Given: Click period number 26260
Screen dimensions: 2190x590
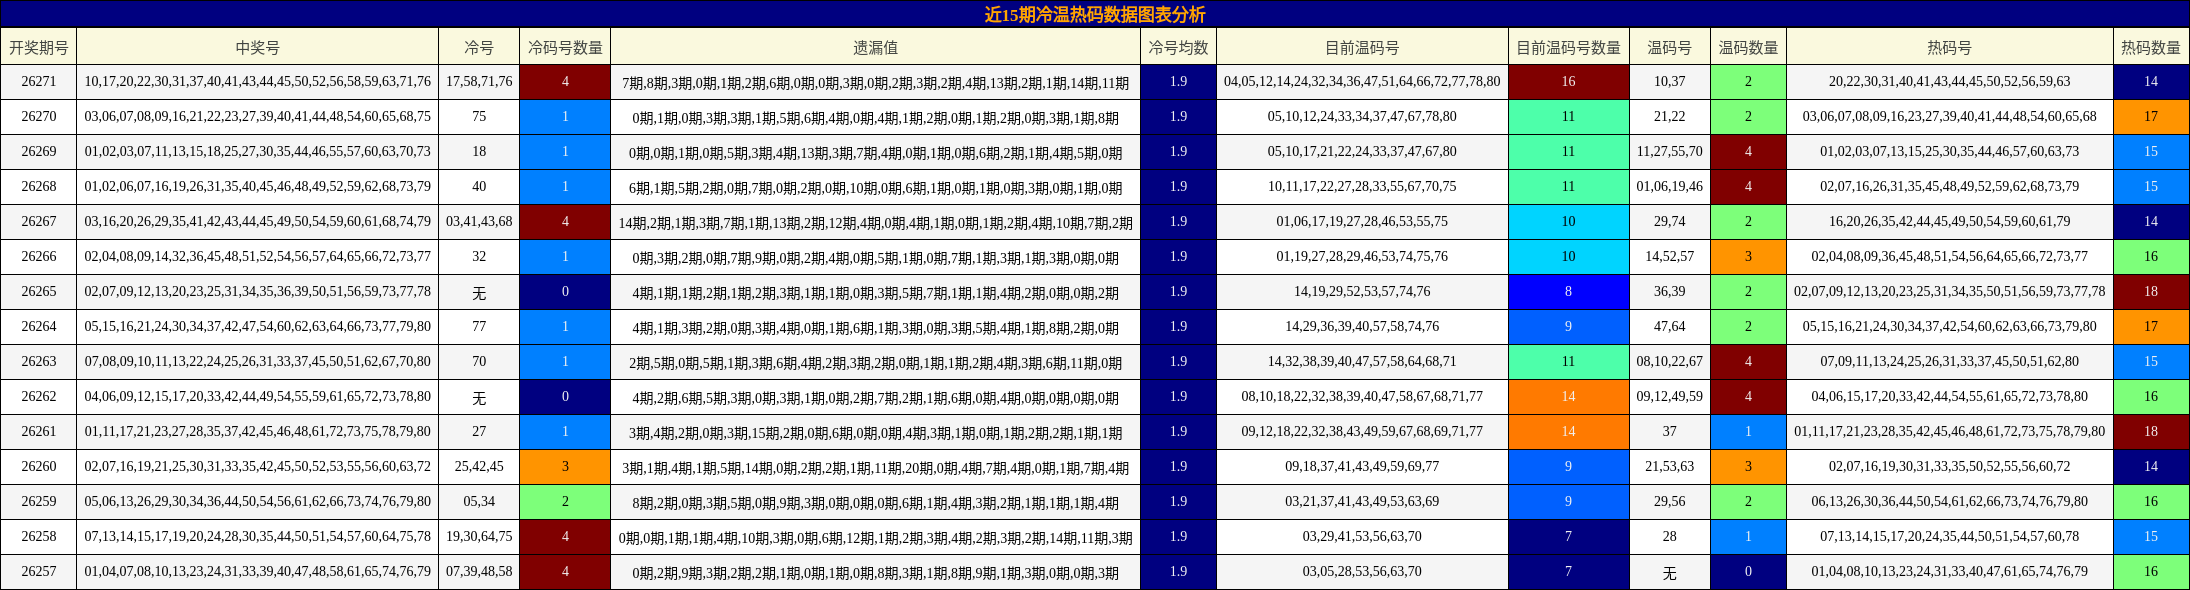Looking at the screenshot, I should 39,467.
